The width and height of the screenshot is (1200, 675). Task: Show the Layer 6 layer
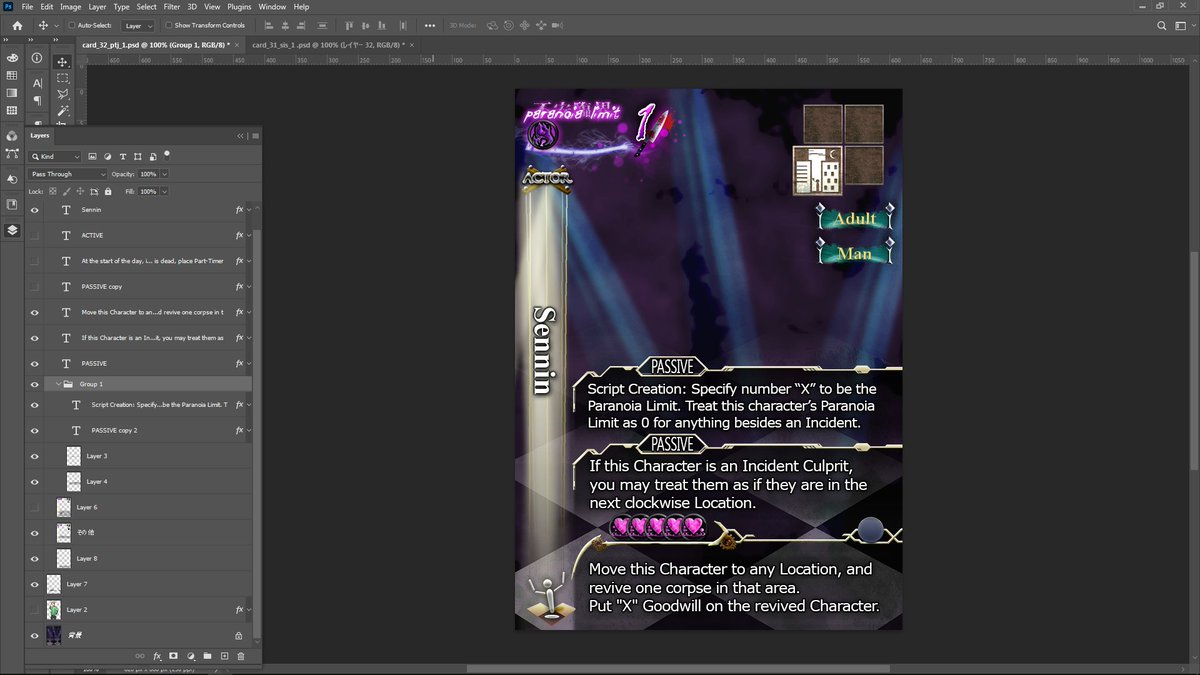click(35, 507)
